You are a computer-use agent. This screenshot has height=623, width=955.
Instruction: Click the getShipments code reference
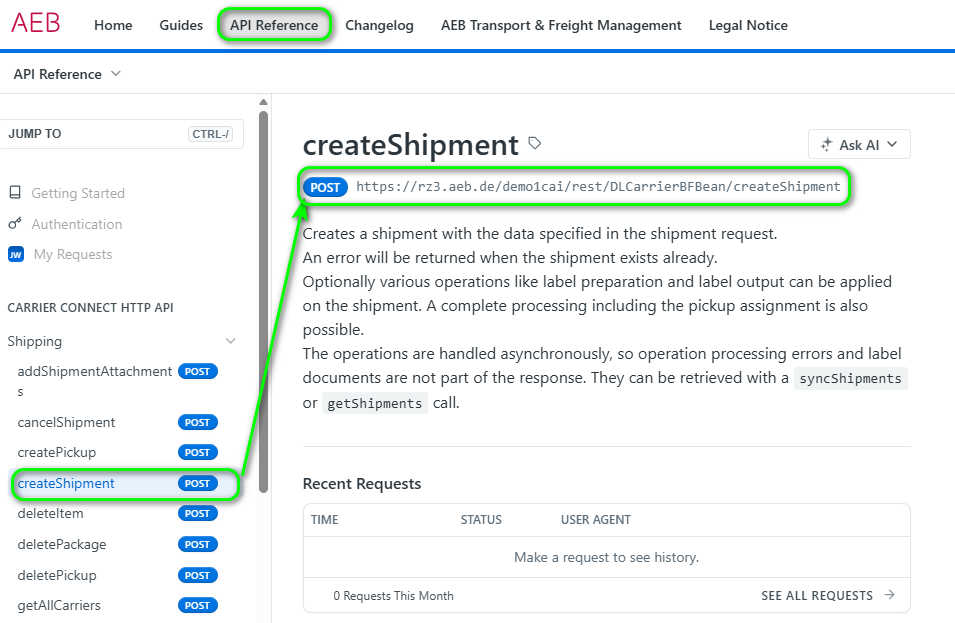[x=374, y=403]
